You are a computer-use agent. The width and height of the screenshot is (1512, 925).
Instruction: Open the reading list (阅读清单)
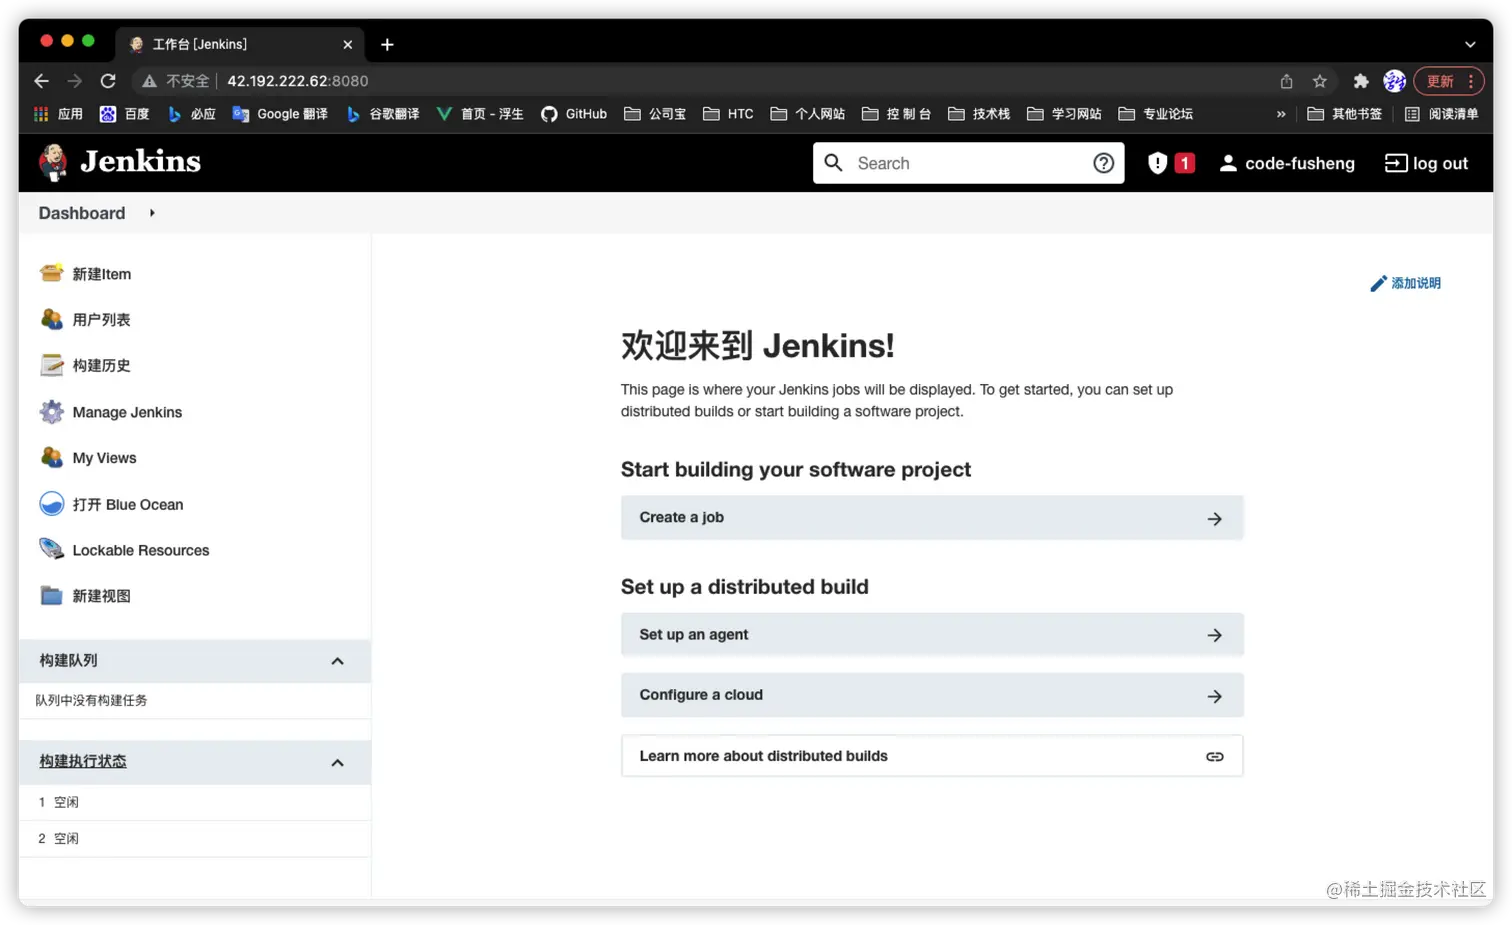point(1441,114)
